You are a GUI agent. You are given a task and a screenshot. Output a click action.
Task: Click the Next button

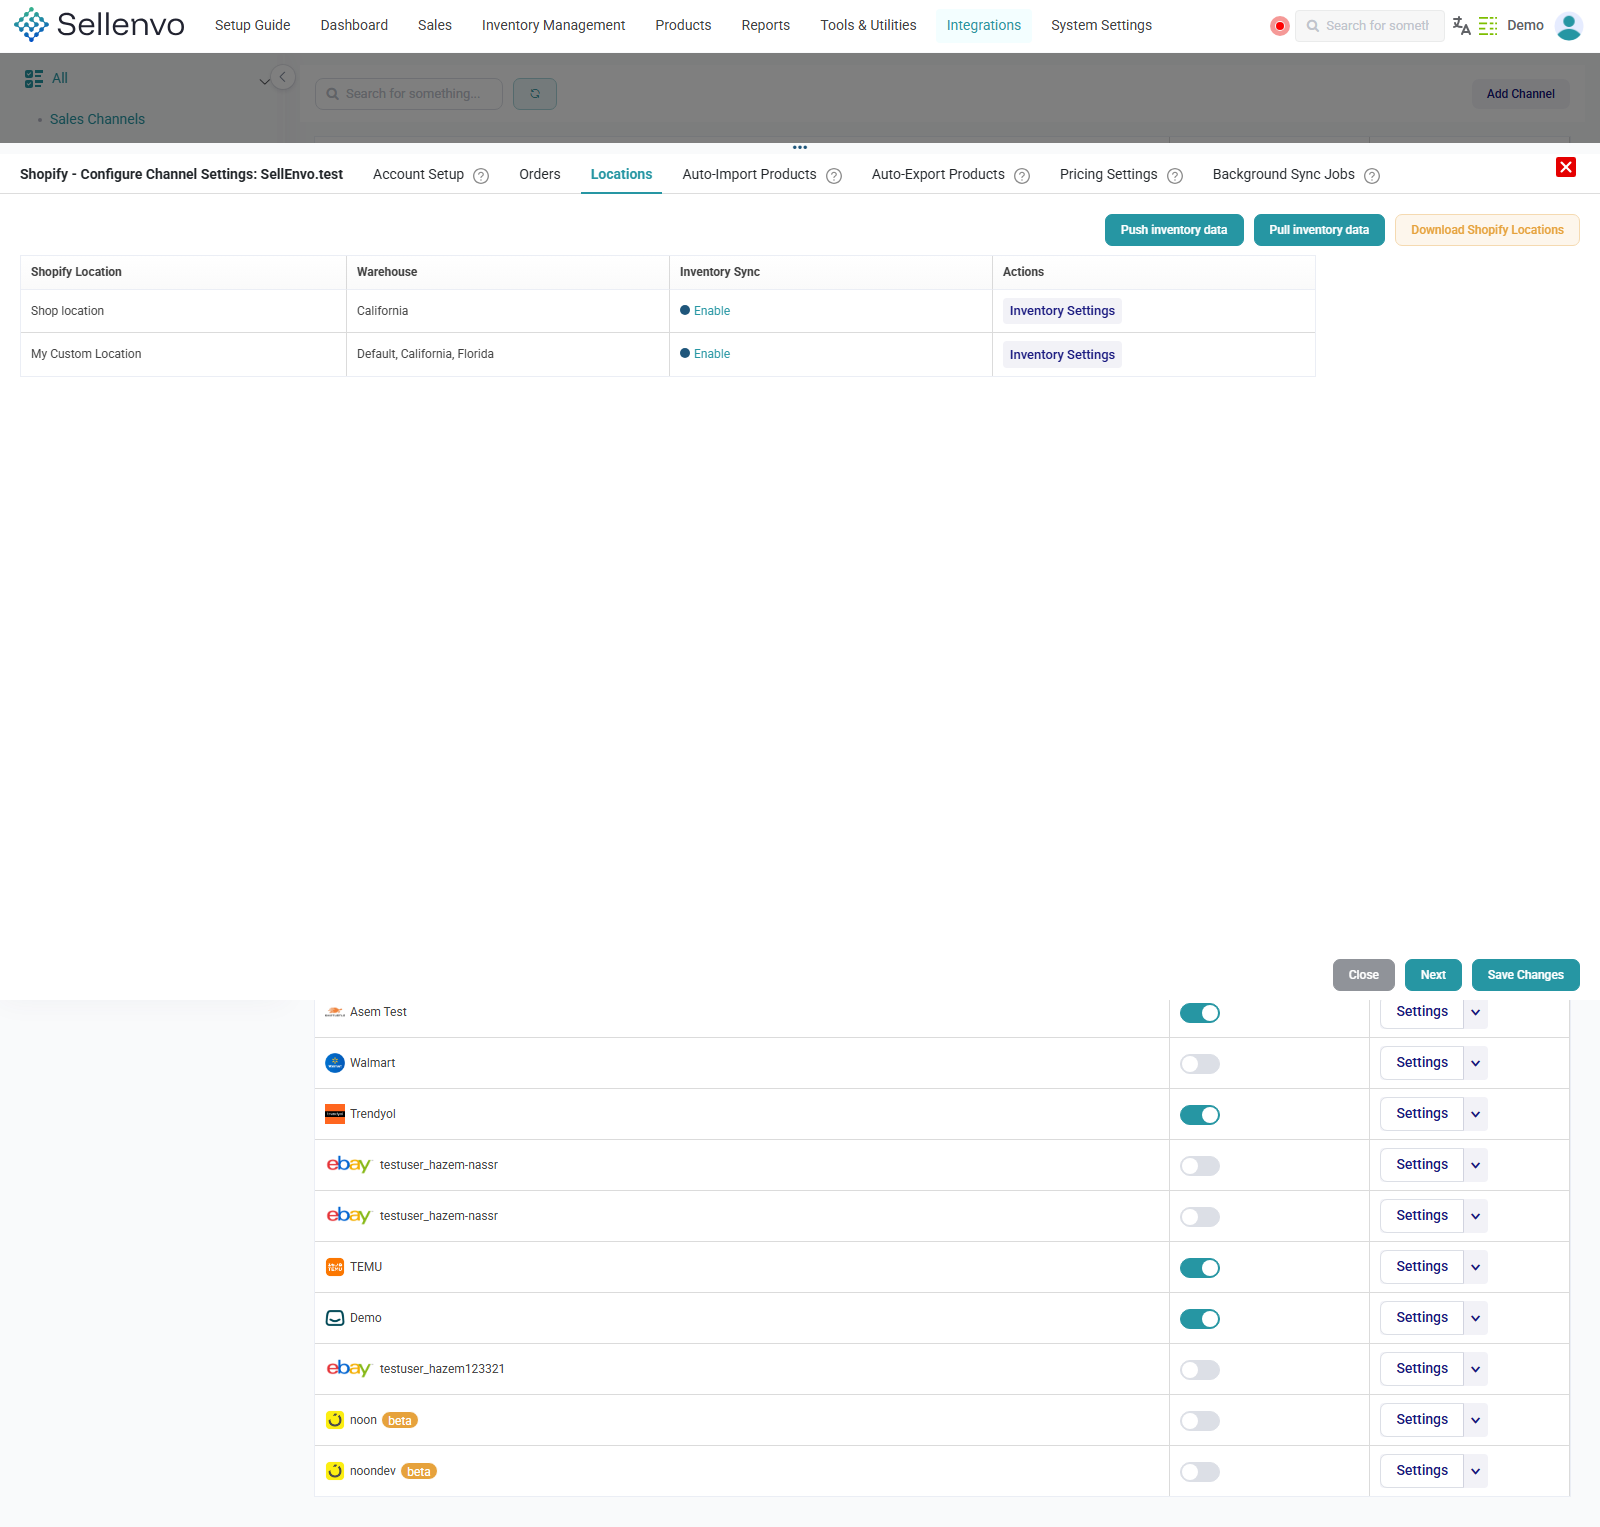point(1433,975)
